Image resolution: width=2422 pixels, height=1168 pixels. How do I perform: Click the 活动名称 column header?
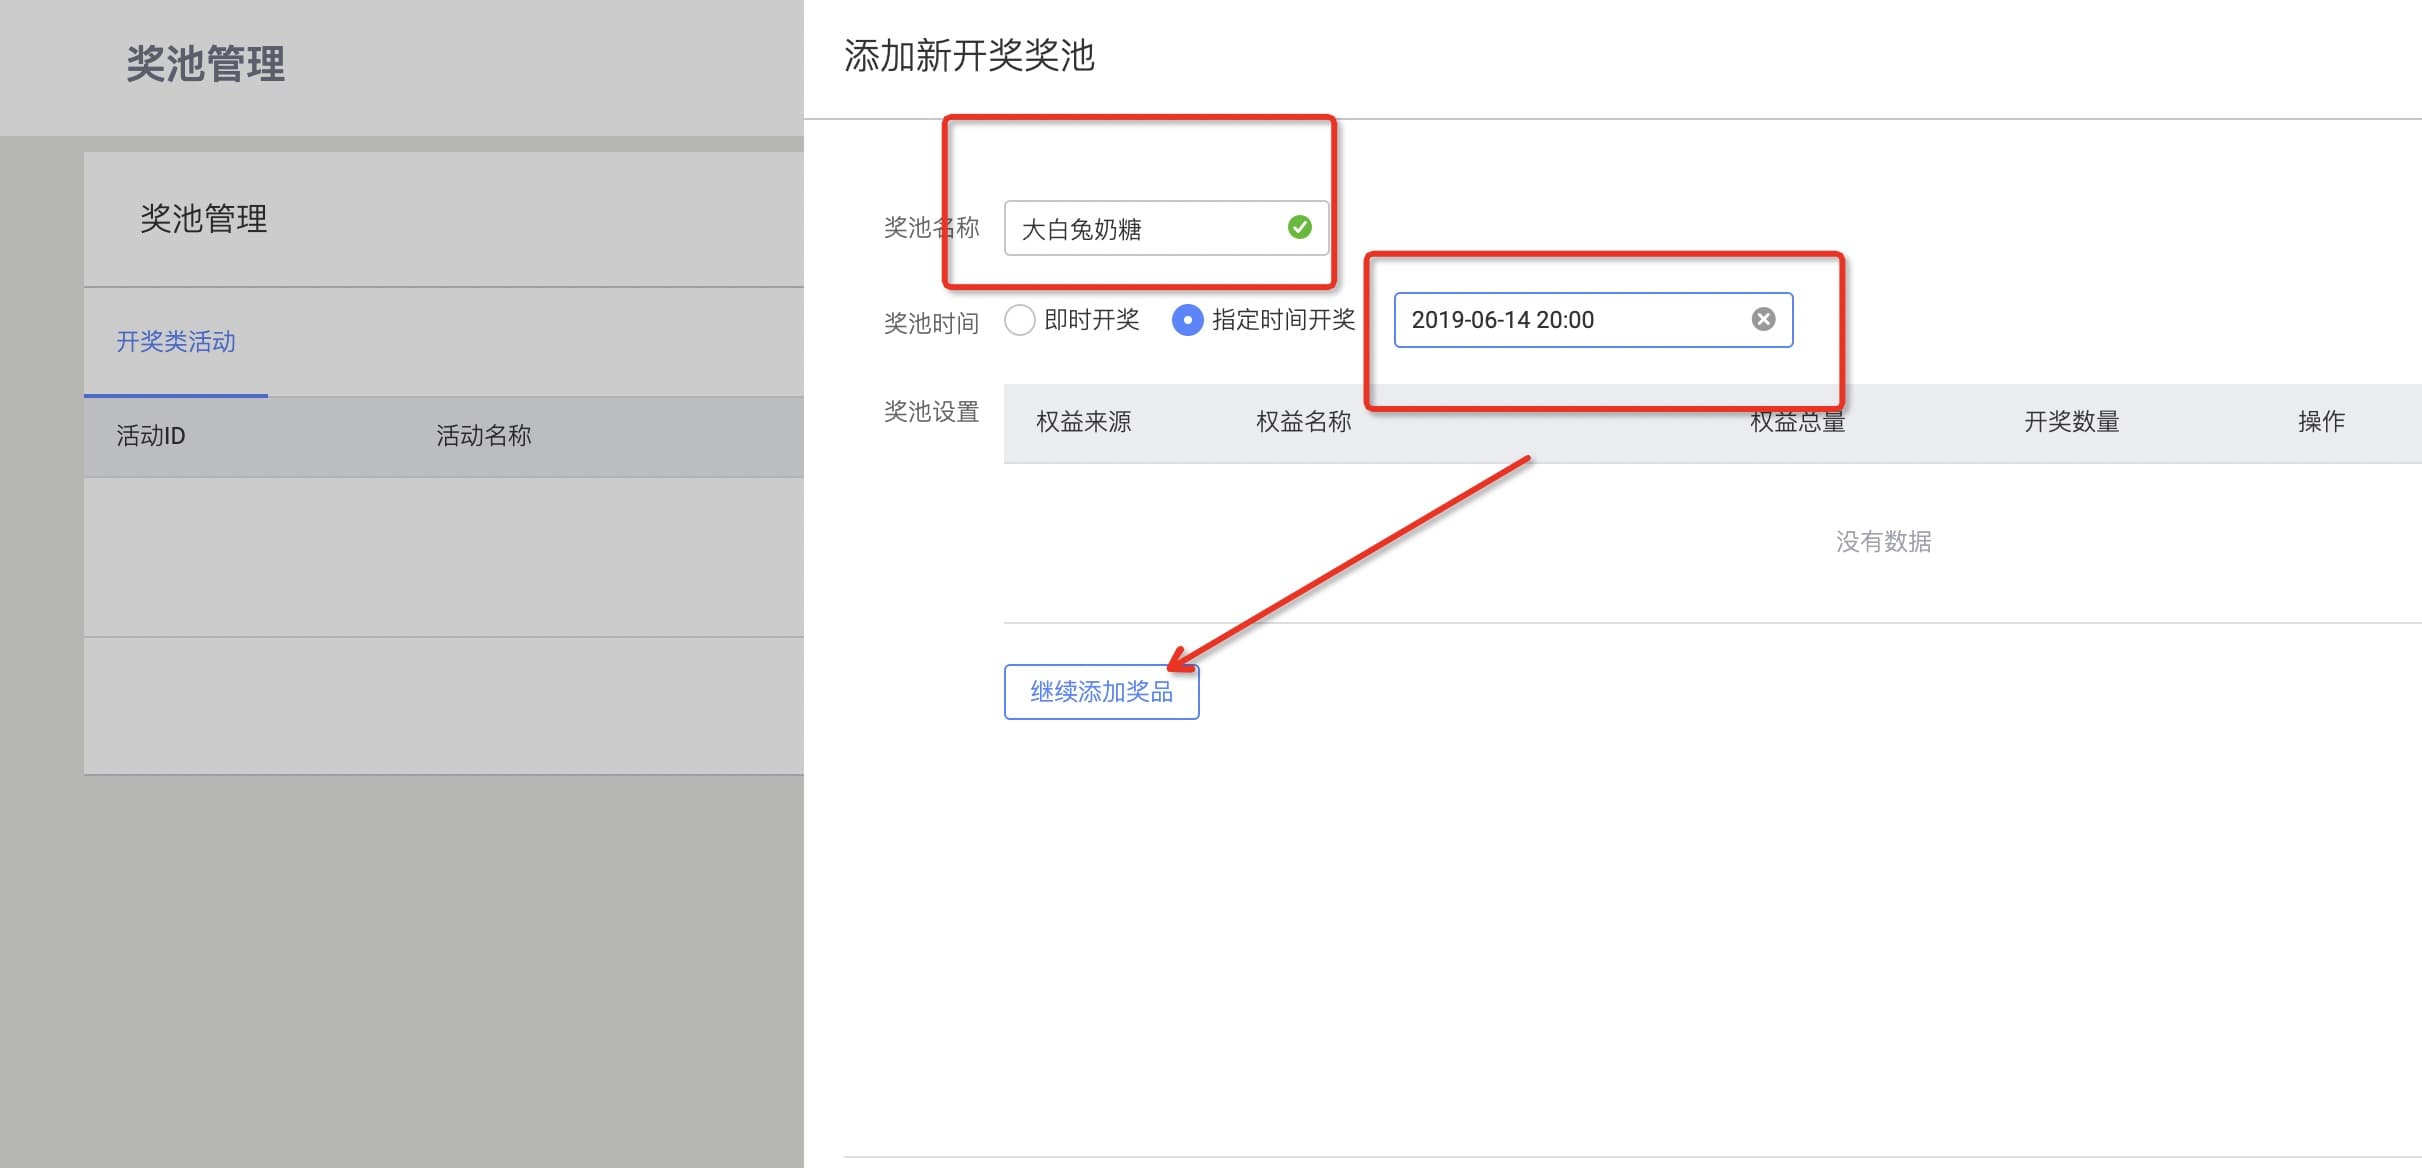point(484,436)
